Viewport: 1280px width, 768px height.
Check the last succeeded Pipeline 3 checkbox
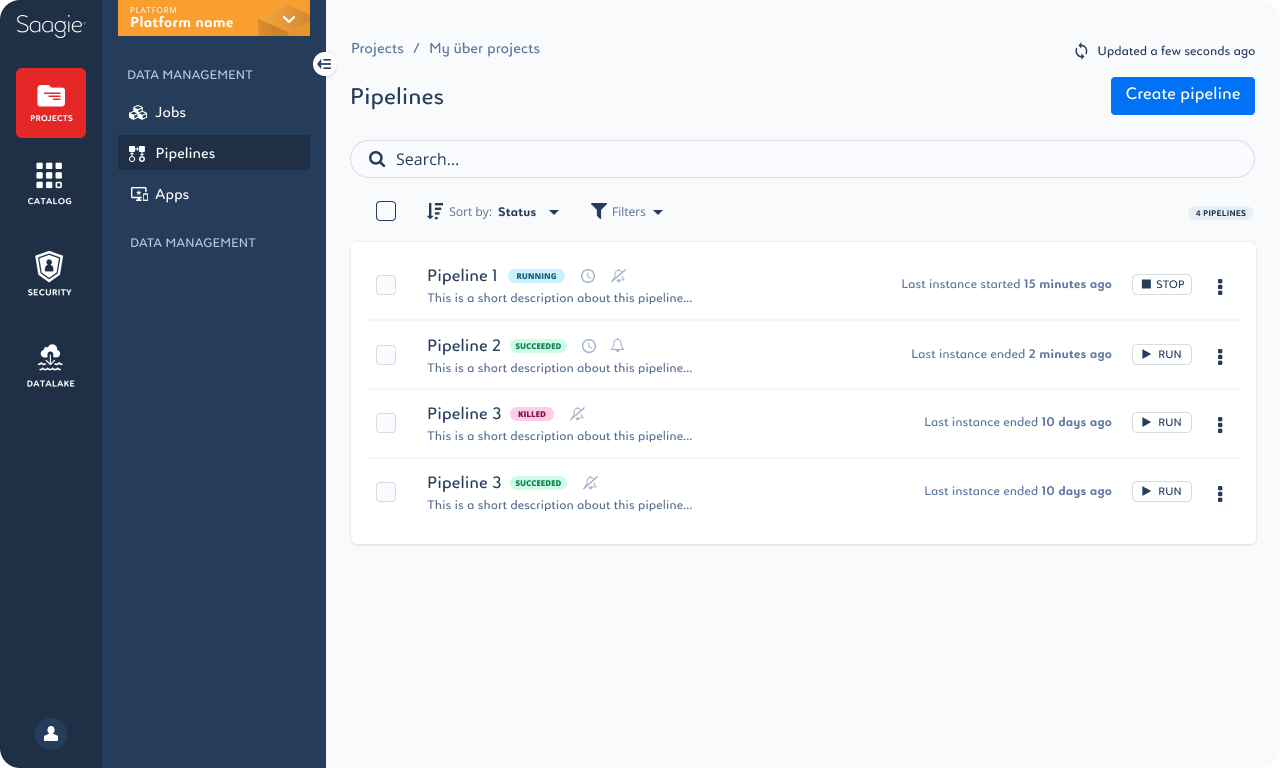[386, 492]
